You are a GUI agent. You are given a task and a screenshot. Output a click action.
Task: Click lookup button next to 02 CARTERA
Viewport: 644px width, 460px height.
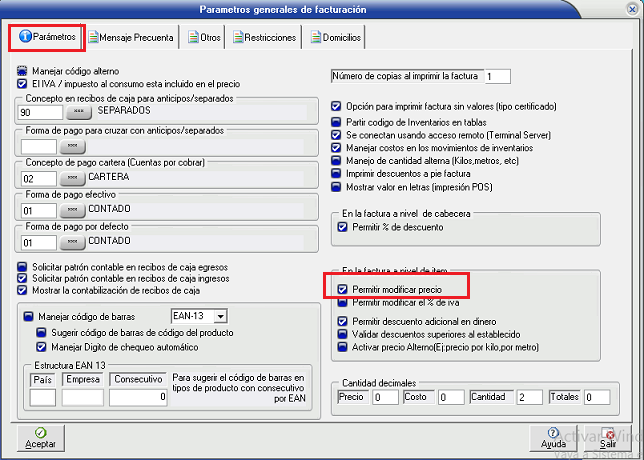click(72, 179)
